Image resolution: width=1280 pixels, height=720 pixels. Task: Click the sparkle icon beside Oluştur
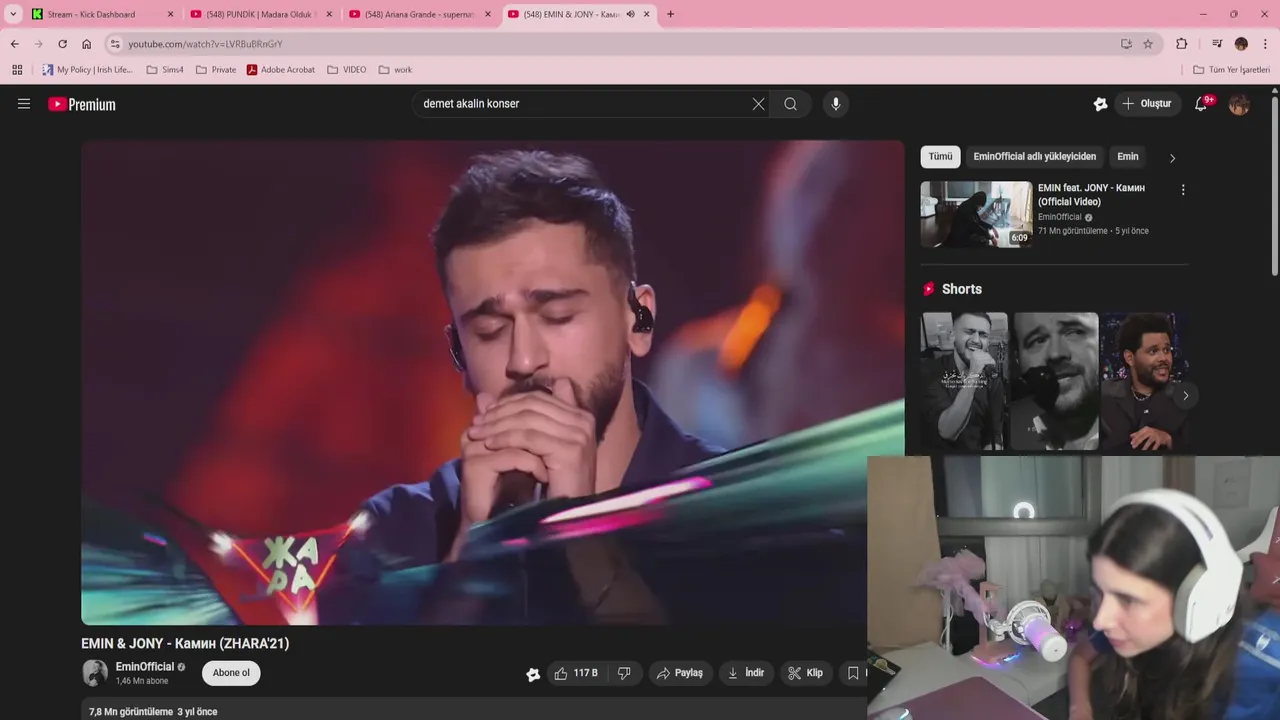tap(1101, 104)
